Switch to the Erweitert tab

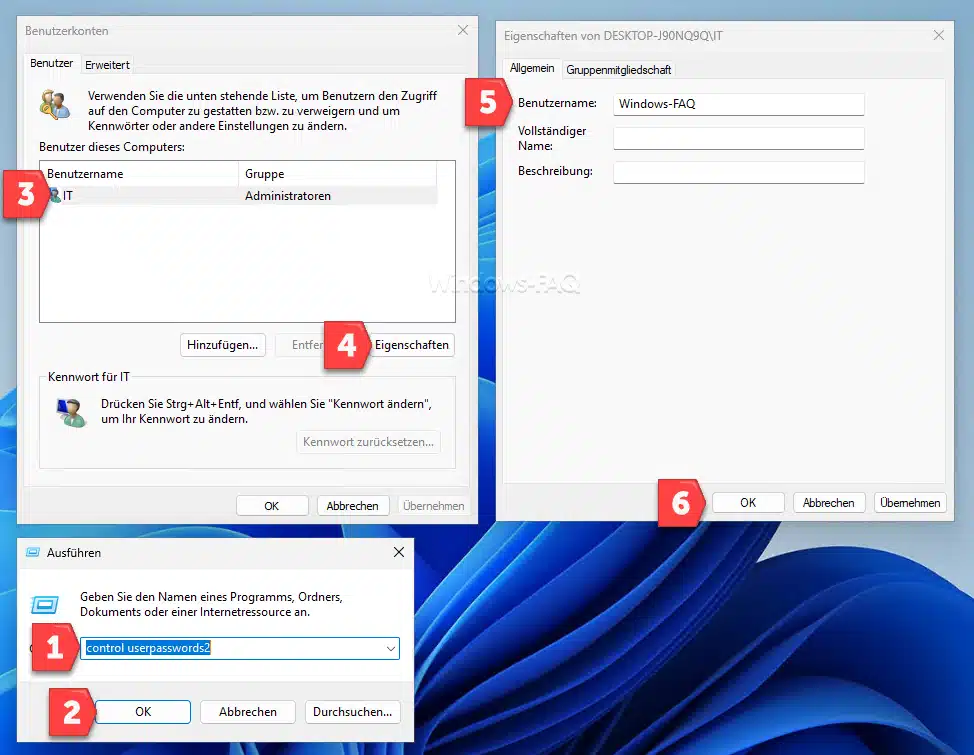tap(107, 65)
